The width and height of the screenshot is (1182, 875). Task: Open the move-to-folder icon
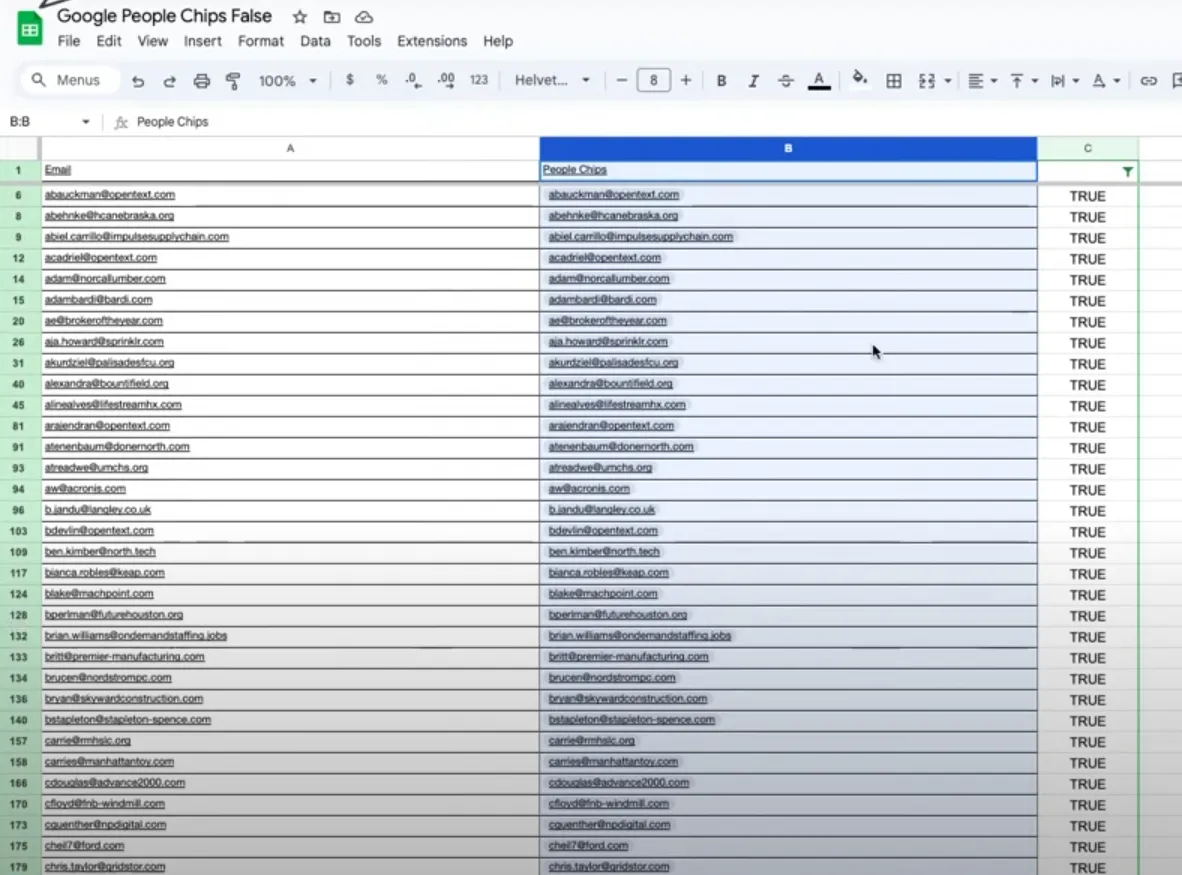click(332, 17)
